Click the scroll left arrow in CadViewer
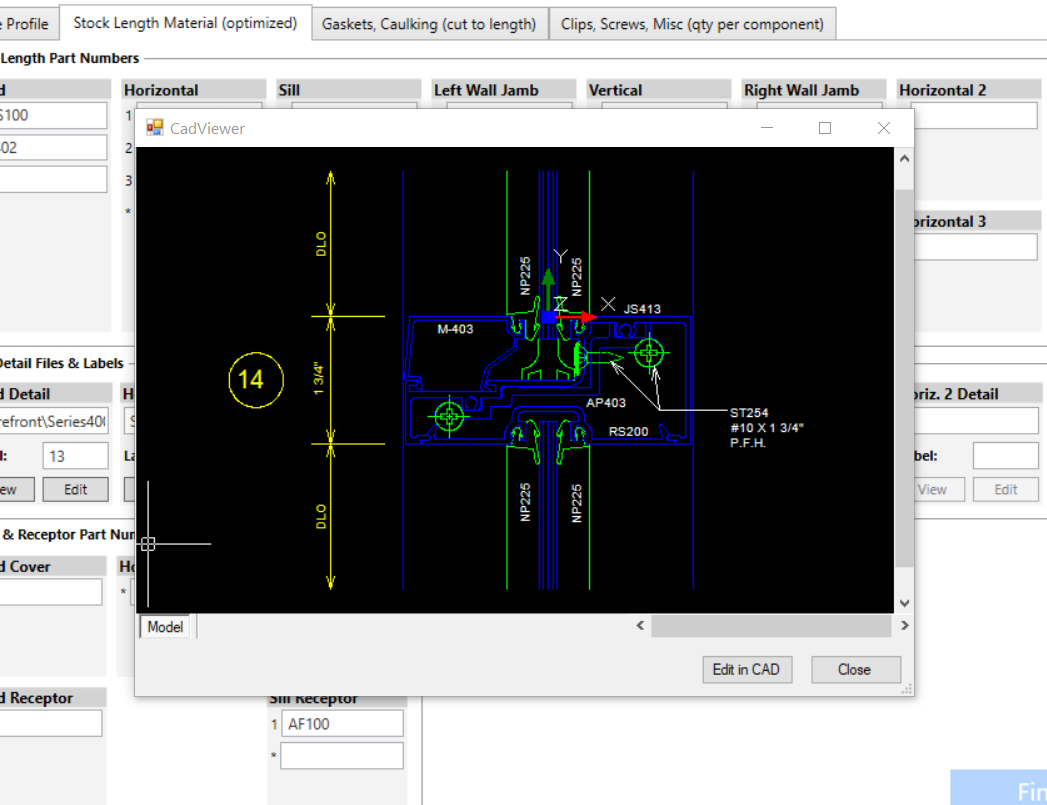Screen dimensions: 1047x805 640,625
